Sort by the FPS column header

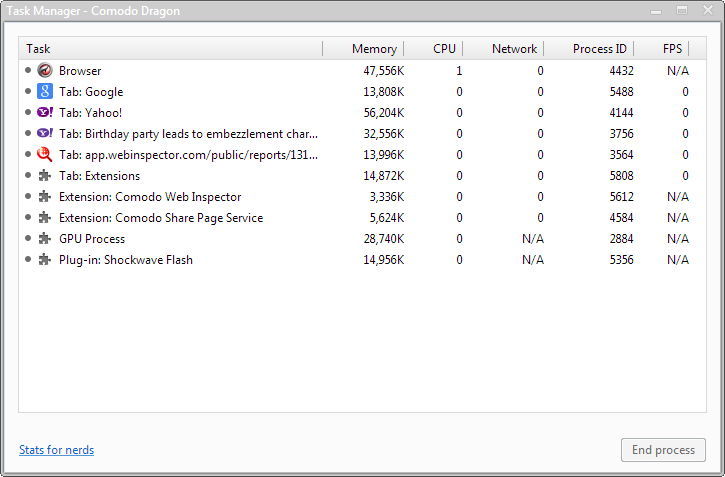pos(662,49)
